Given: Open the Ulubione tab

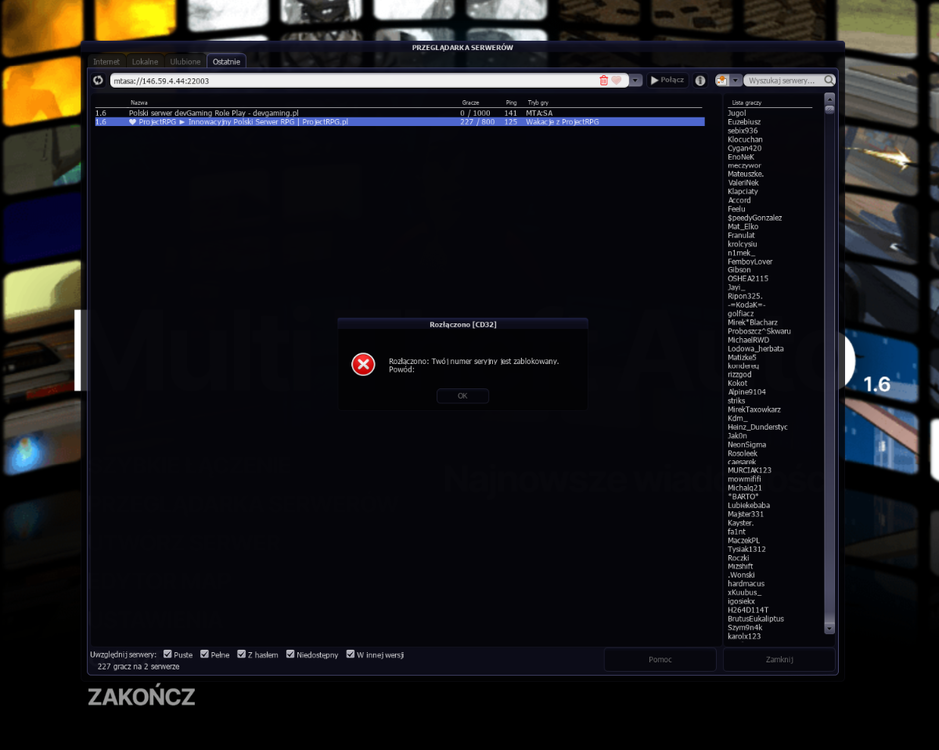Looking at the screenshot, I should [185, 62].
